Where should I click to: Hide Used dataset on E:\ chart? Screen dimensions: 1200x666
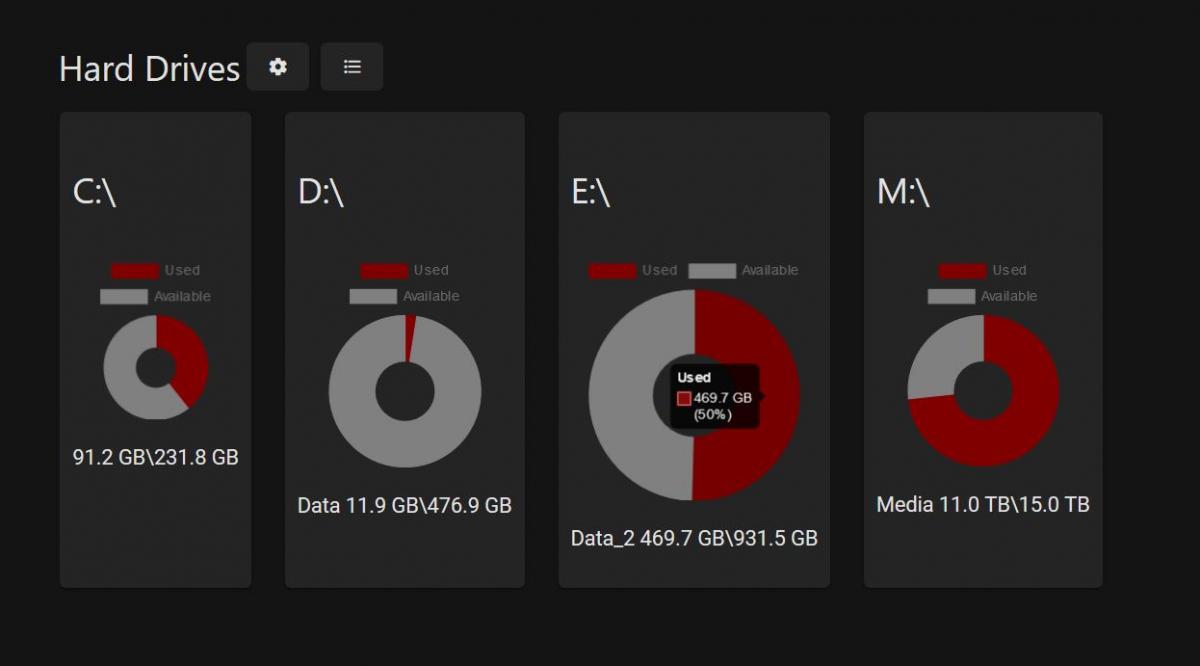[x=632, y=270]
